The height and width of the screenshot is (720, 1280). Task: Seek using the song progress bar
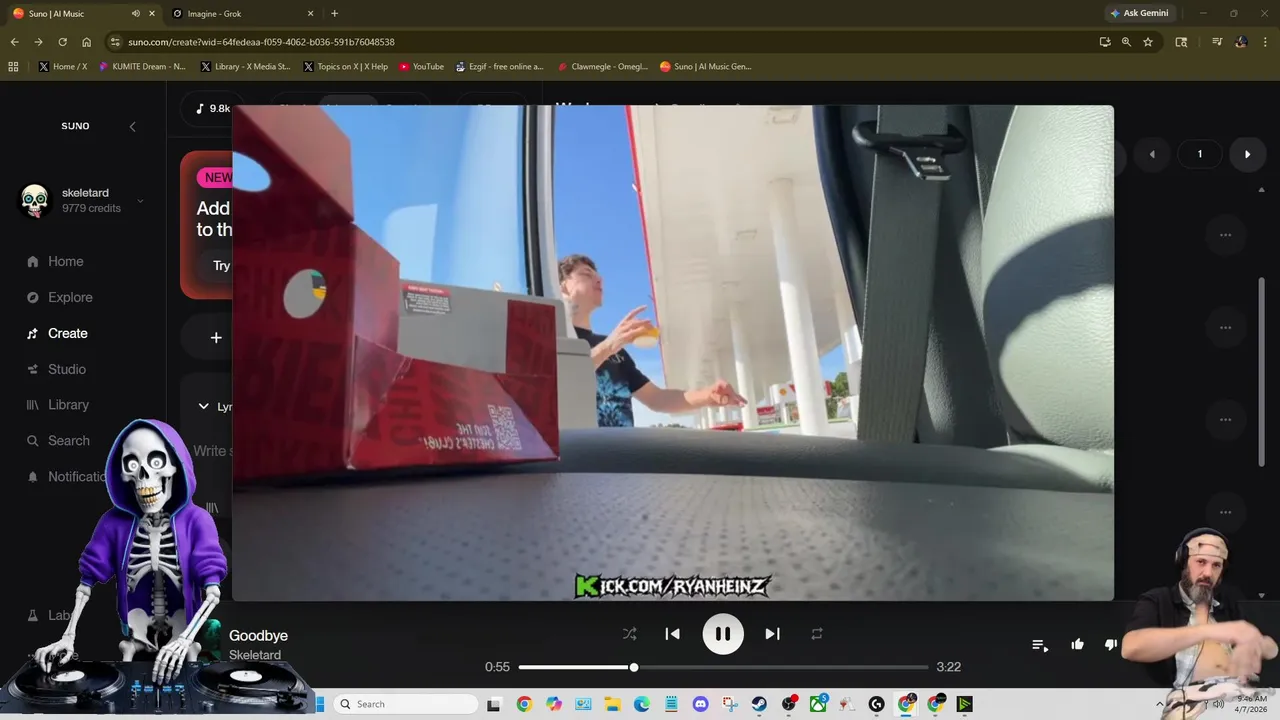pyautogui.click(x=723, y=667)
